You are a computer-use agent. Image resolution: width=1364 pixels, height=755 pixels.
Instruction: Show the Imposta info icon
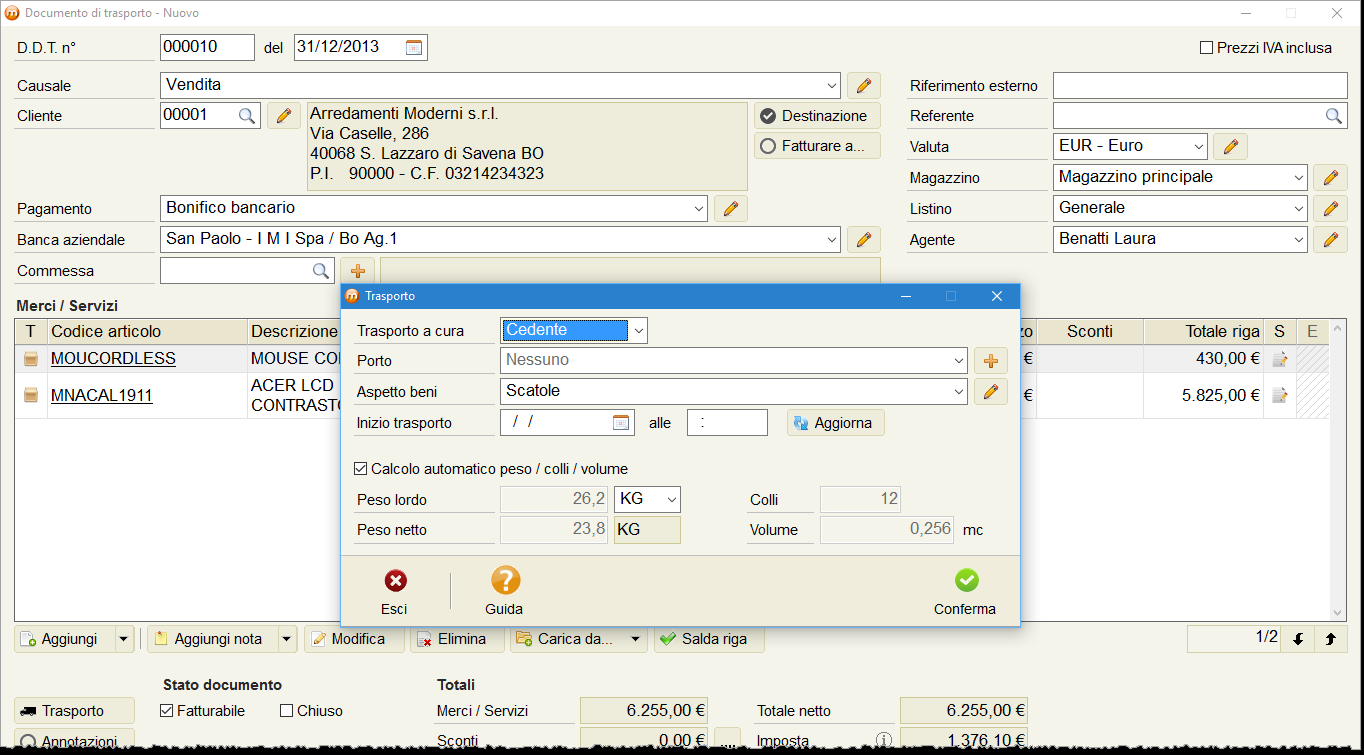click(883, 741)
